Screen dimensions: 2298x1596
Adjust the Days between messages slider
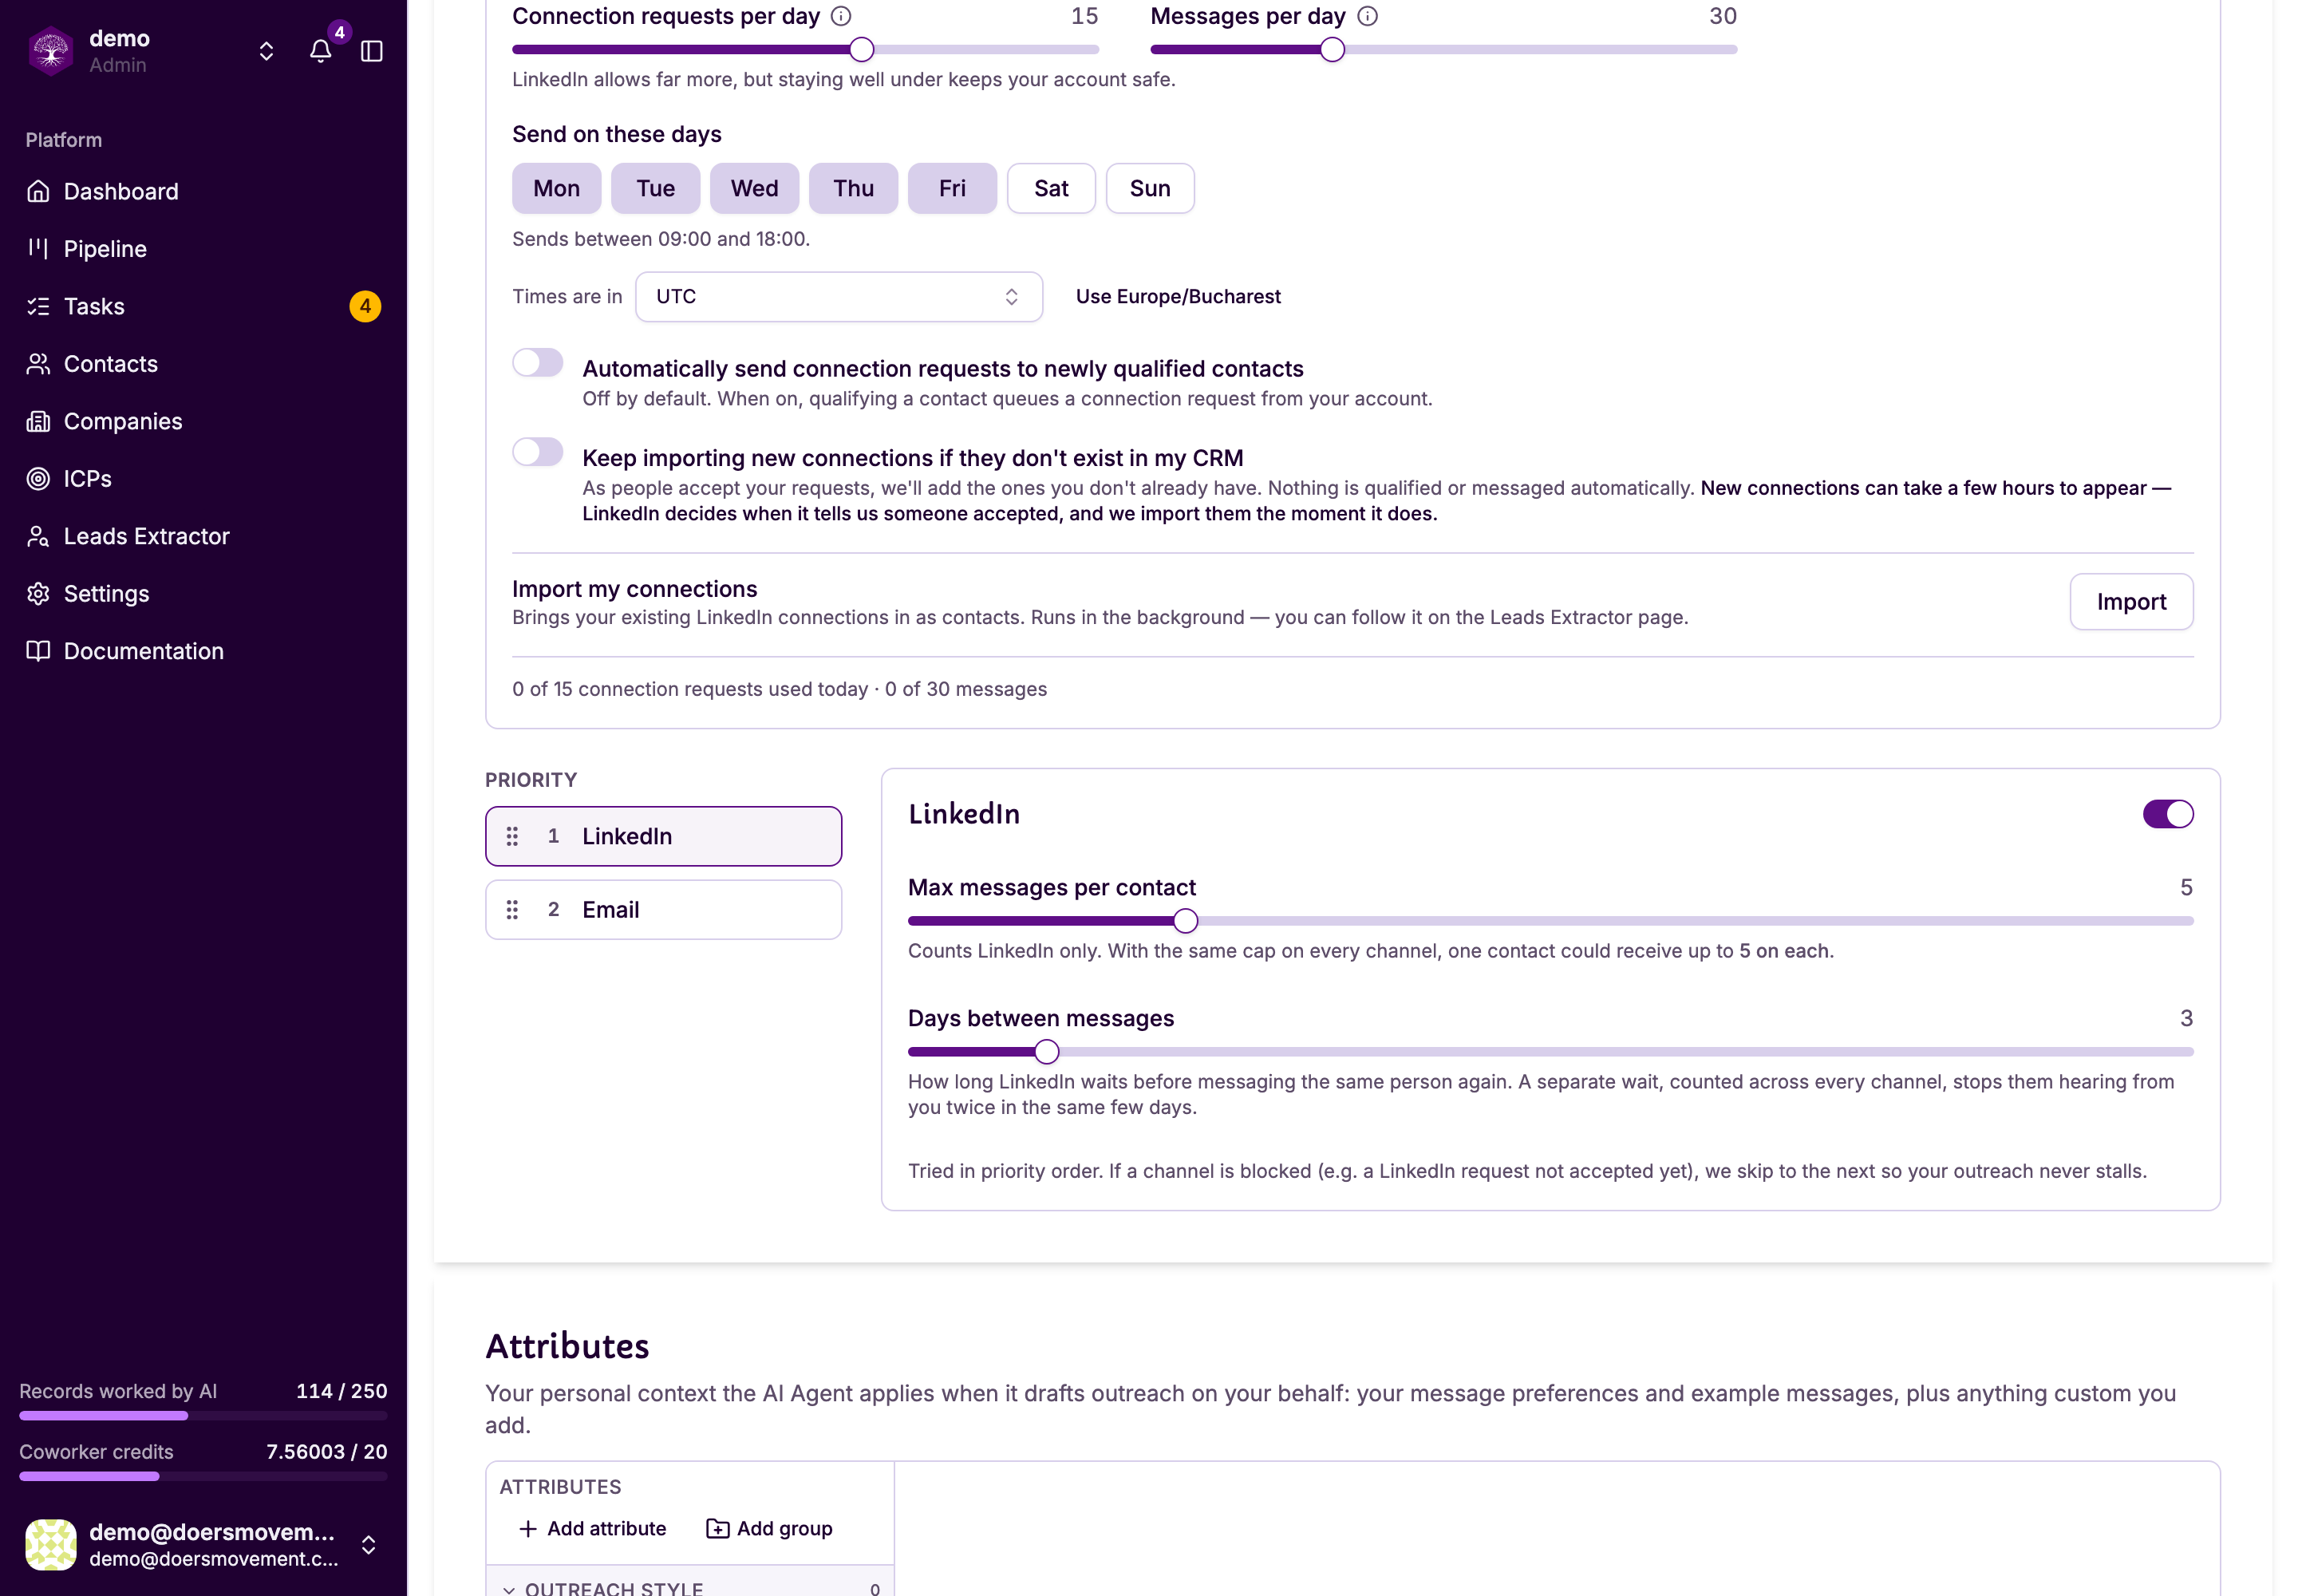click(1046, 1051)
